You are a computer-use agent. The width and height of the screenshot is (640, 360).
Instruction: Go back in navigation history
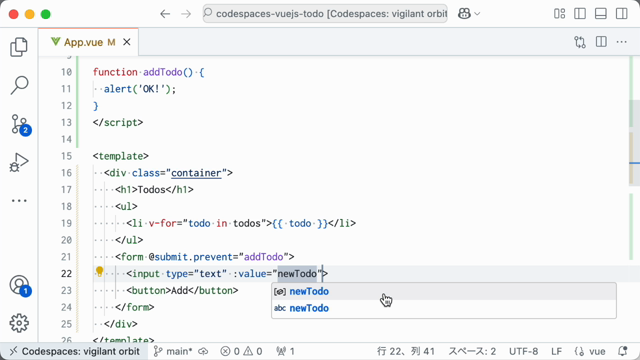click(165, 14)
